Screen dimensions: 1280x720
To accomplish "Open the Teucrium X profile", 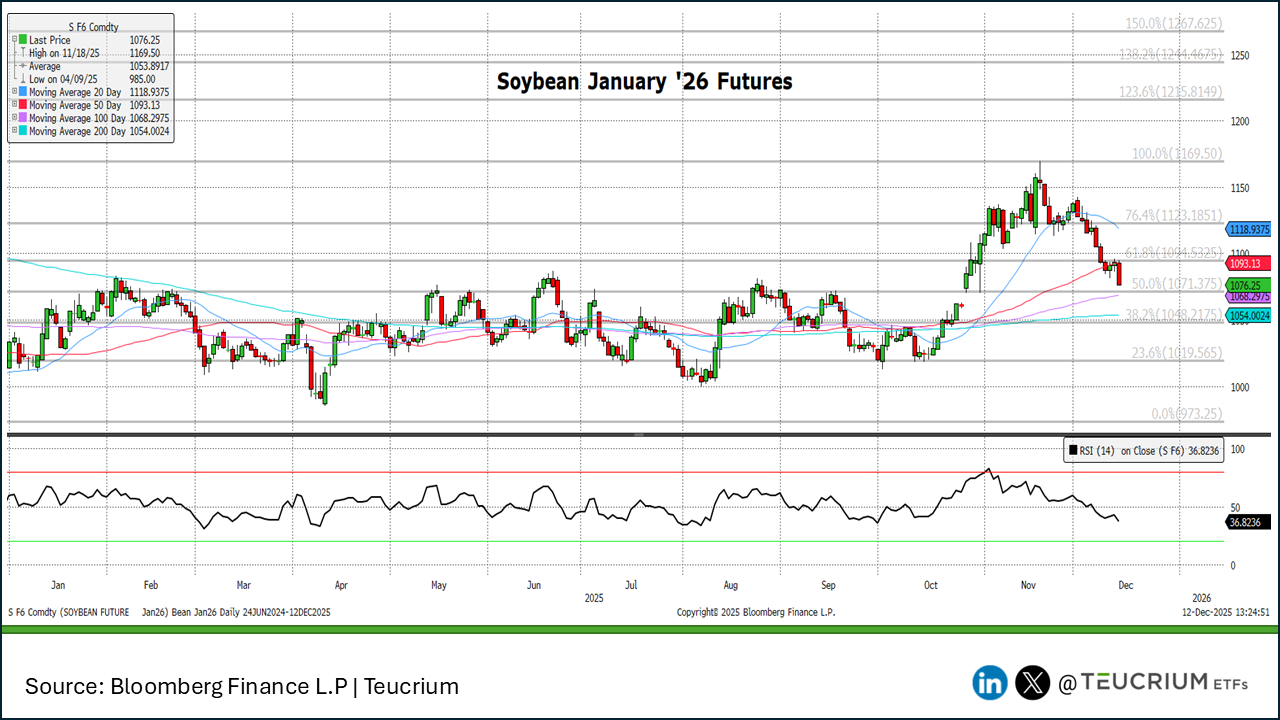I will point(1031,682).
